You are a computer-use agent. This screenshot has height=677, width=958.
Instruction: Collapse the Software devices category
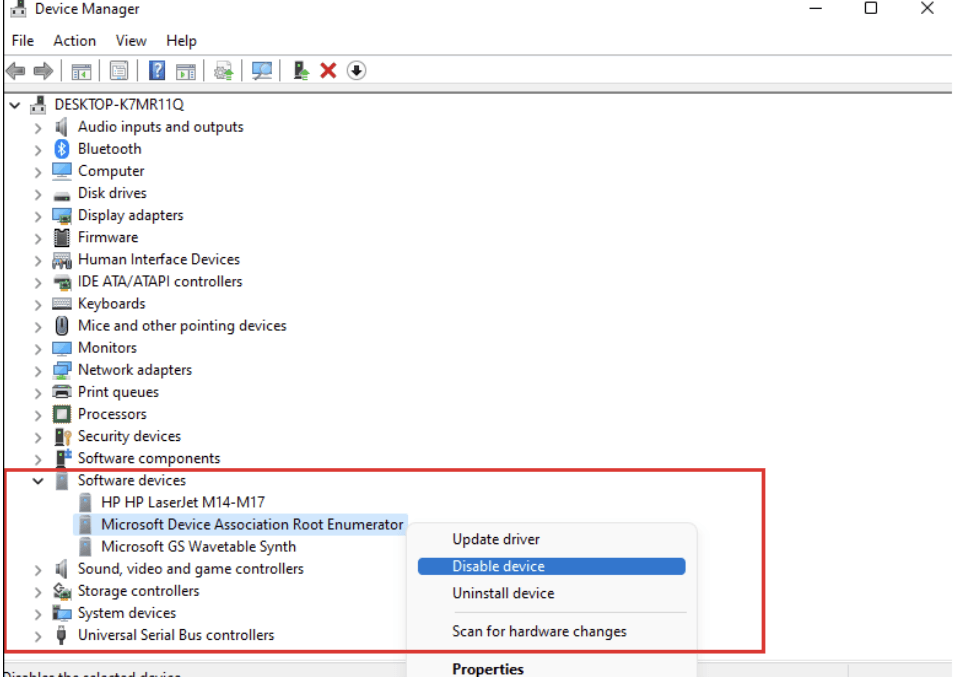click(38, 481)
